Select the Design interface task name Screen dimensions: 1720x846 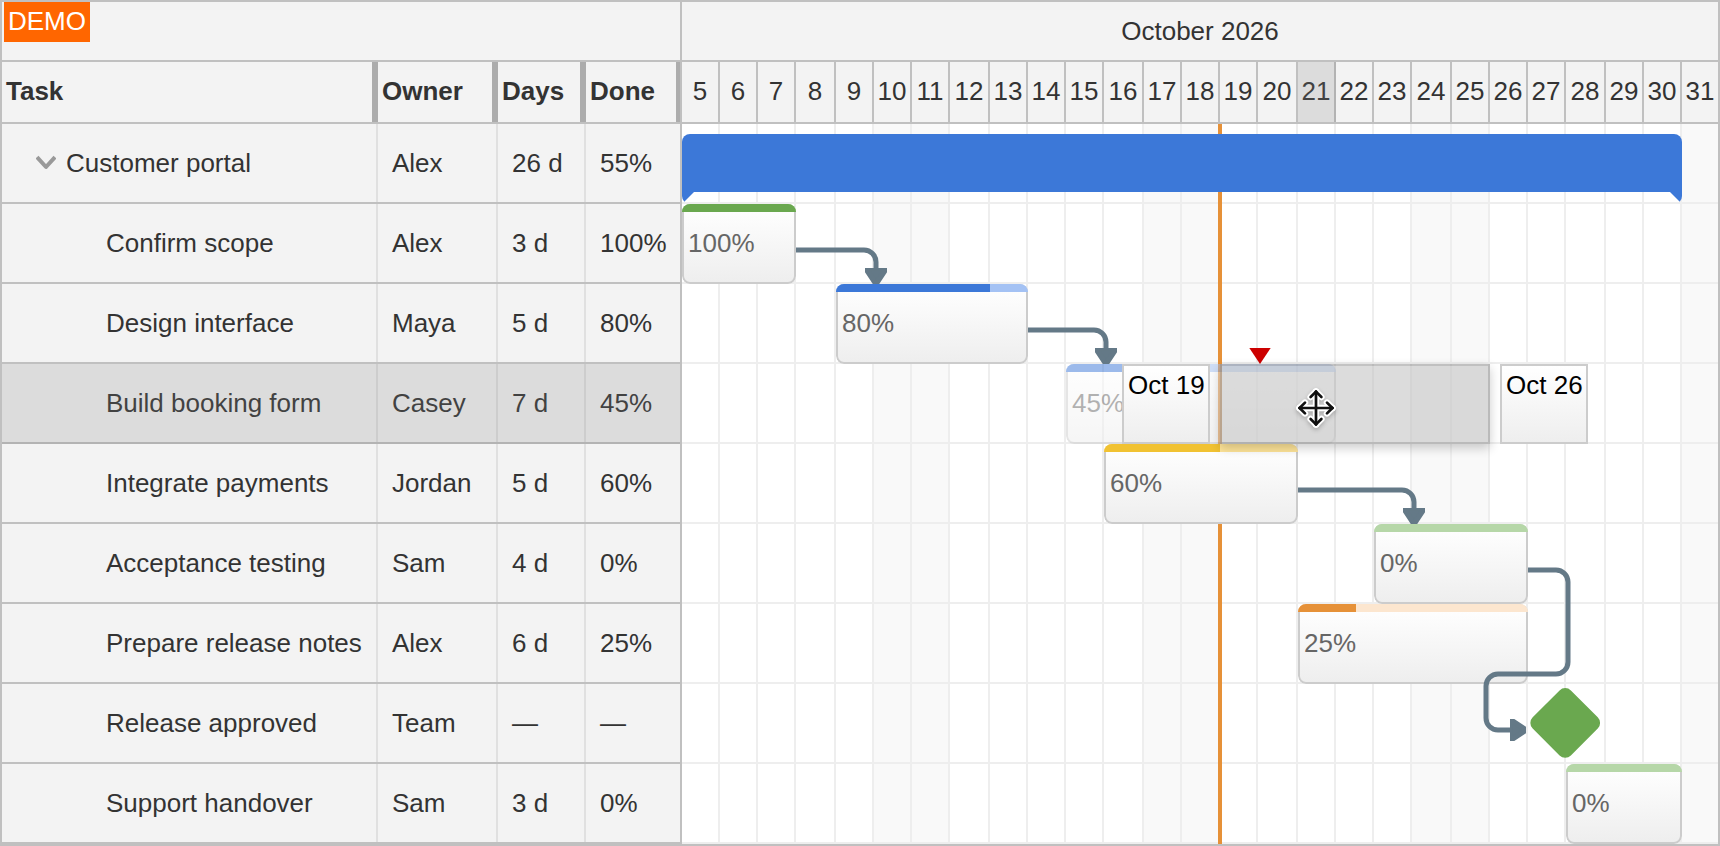[200, 323]
